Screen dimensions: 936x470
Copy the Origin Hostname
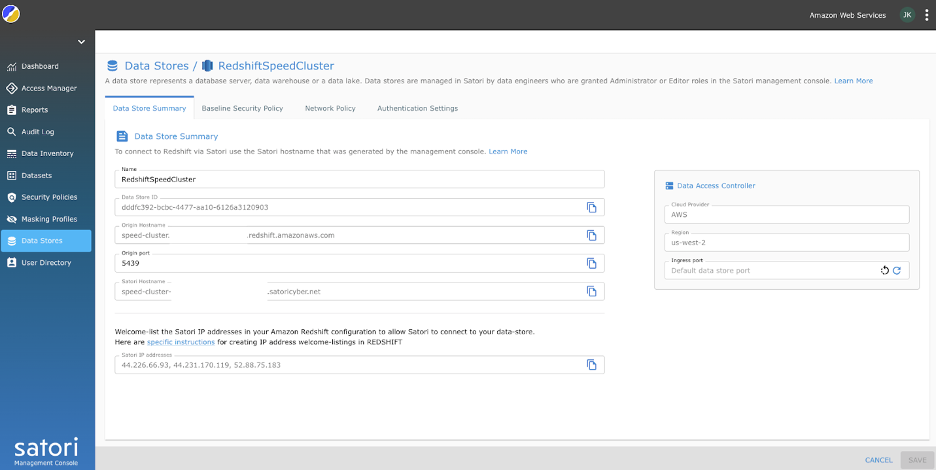[x=591, y=235]
